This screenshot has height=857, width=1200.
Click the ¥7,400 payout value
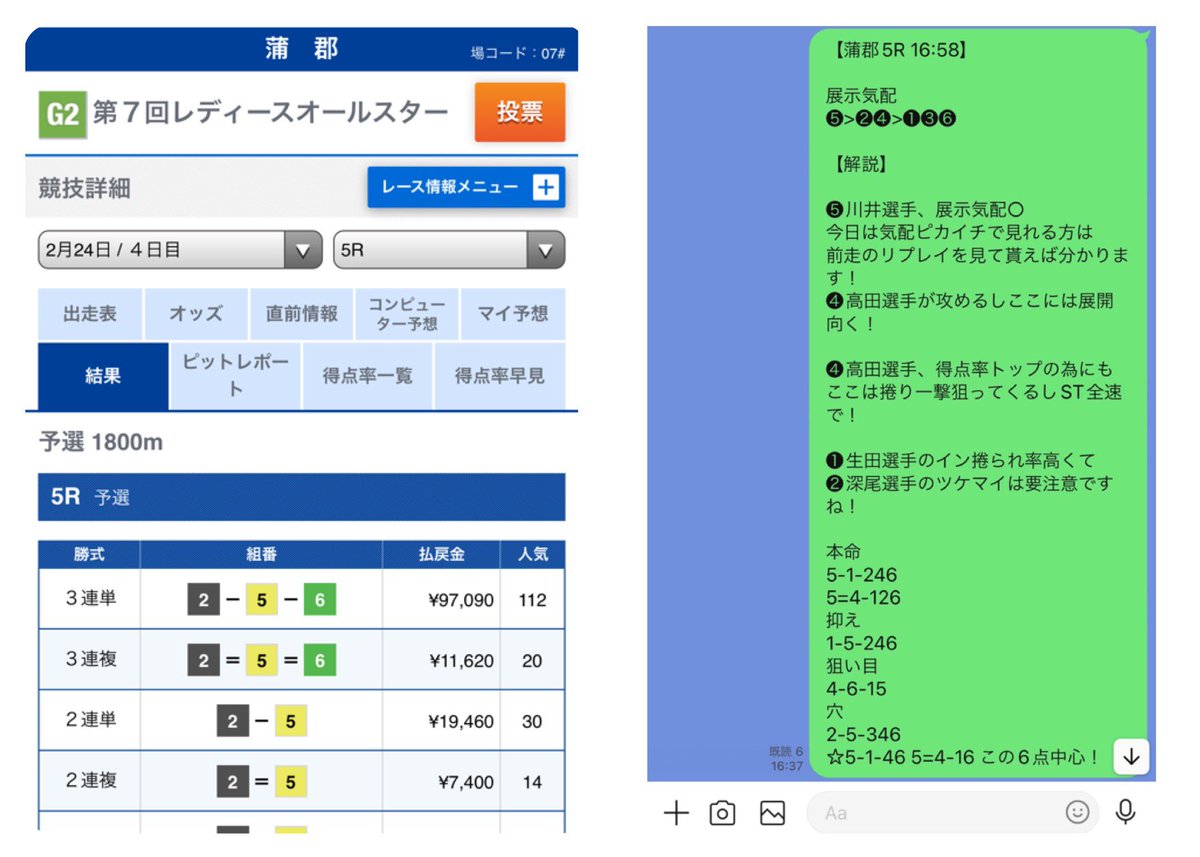coord(465,783)
